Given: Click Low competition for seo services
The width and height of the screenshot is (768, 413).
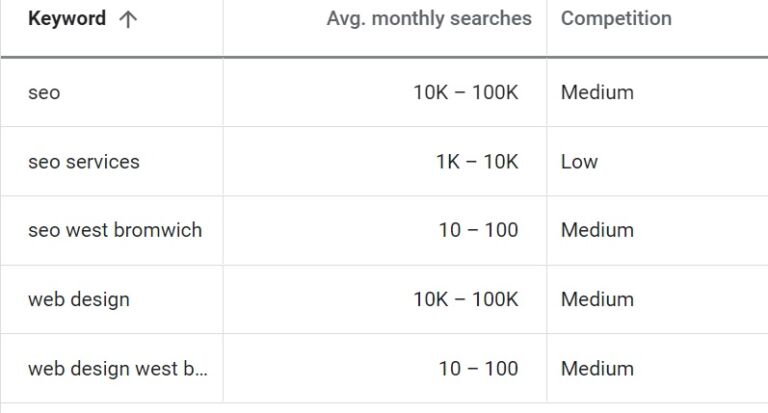Looking at the screenshot, I should (579, 162).
